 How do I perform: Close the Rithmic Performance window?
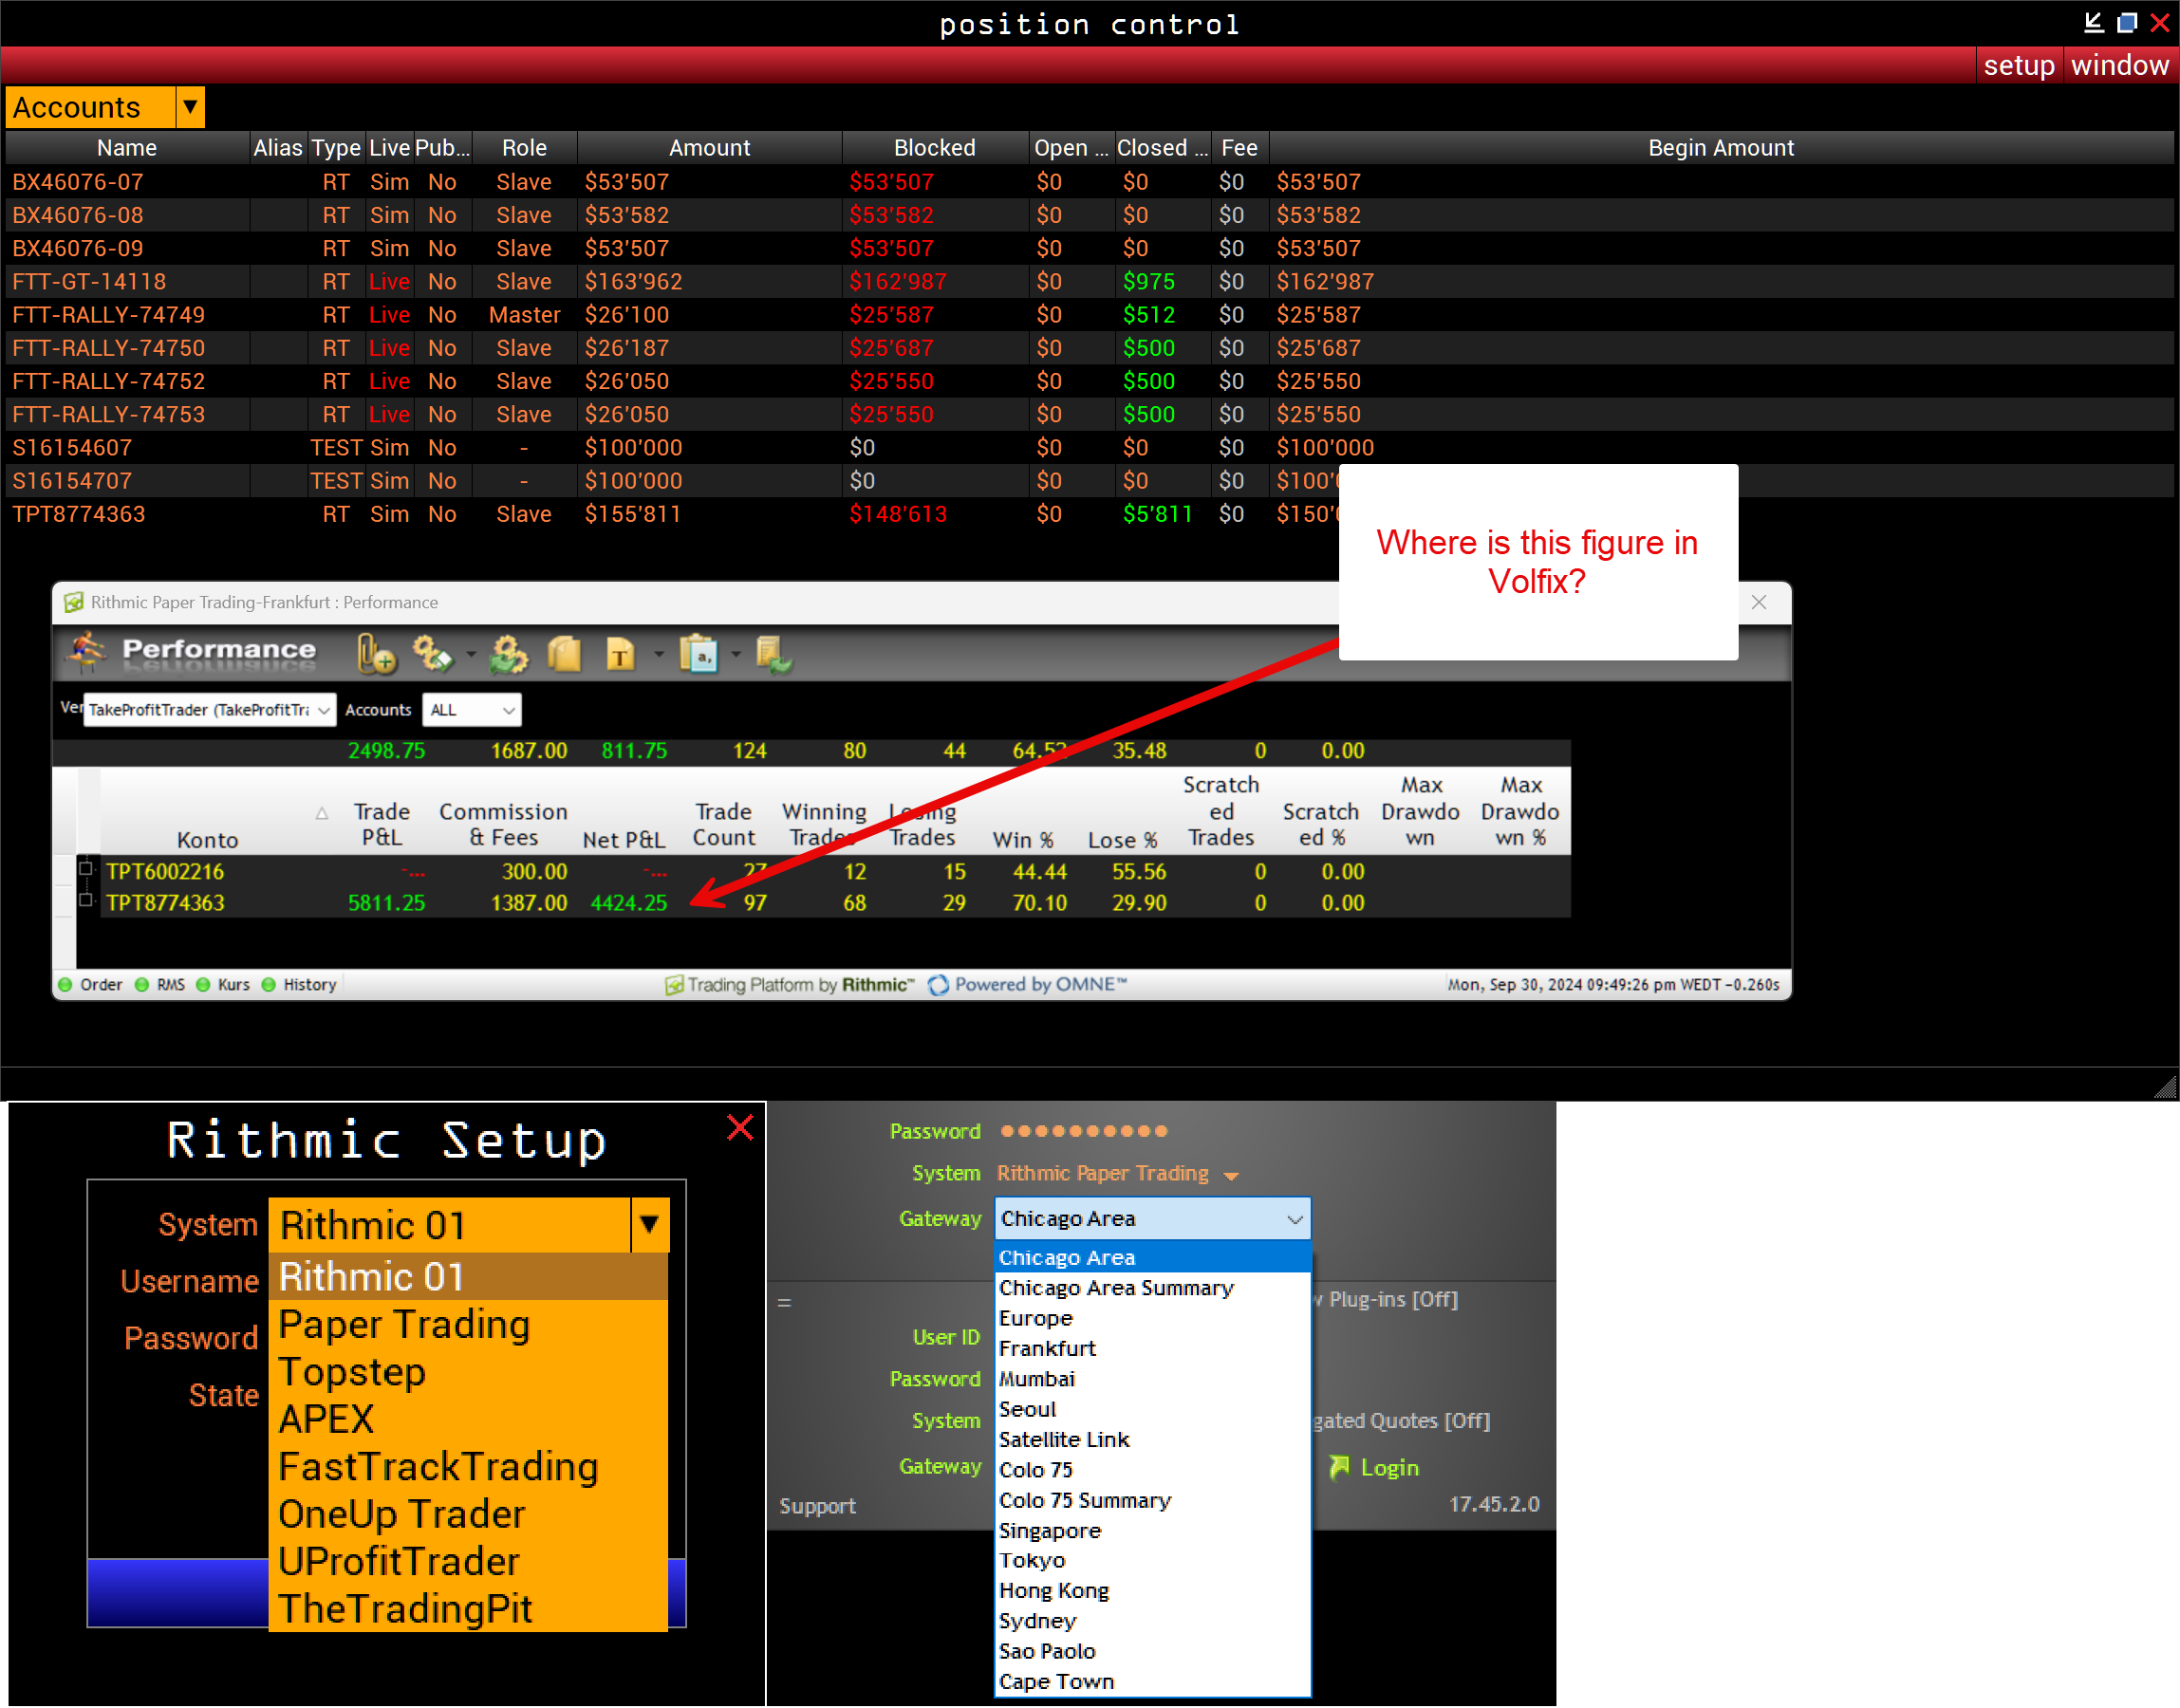point(1759,602)
